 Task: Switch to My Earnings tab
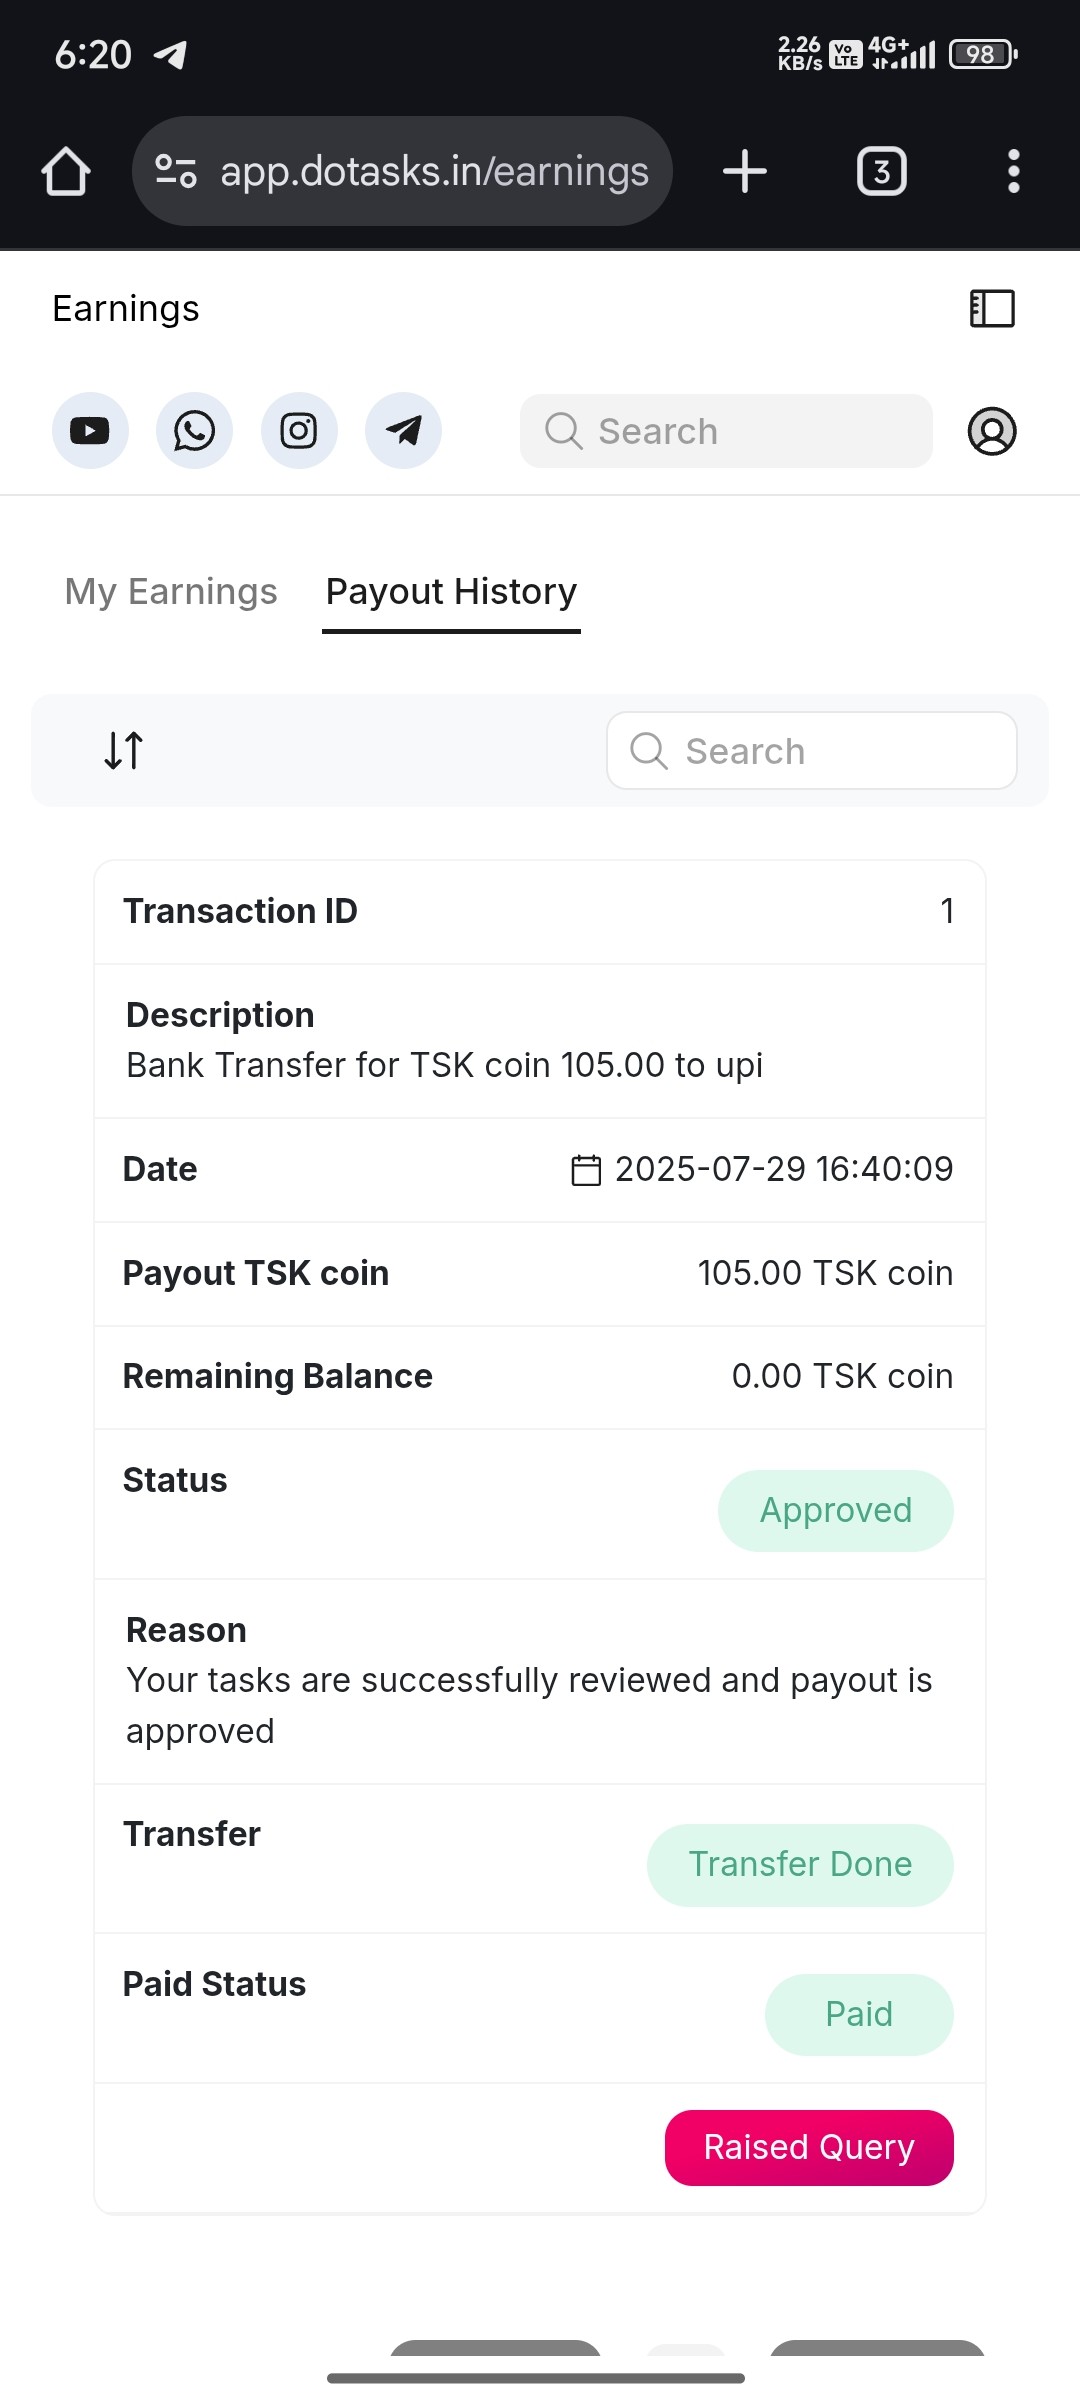[x=171, y=592]
